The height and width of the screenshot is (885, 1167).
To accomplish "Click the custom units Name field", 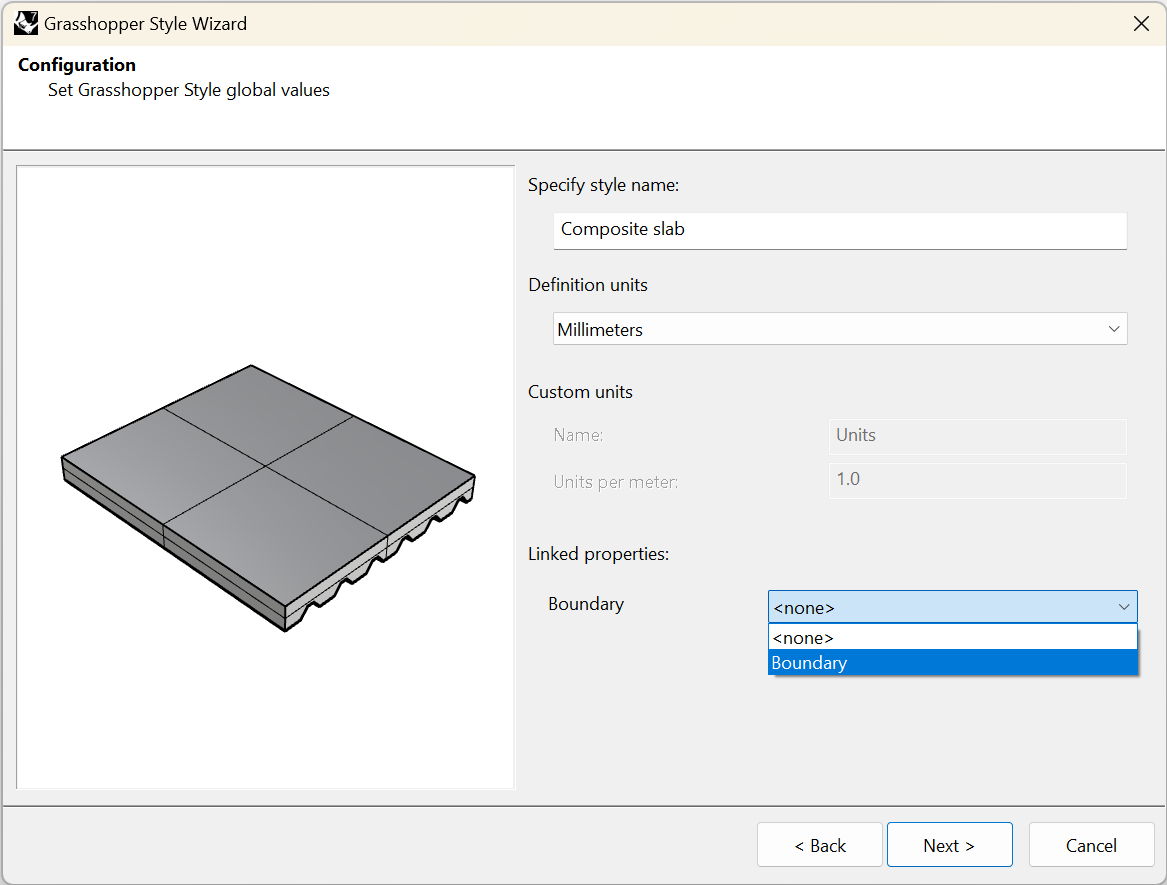I will [977, 436].
